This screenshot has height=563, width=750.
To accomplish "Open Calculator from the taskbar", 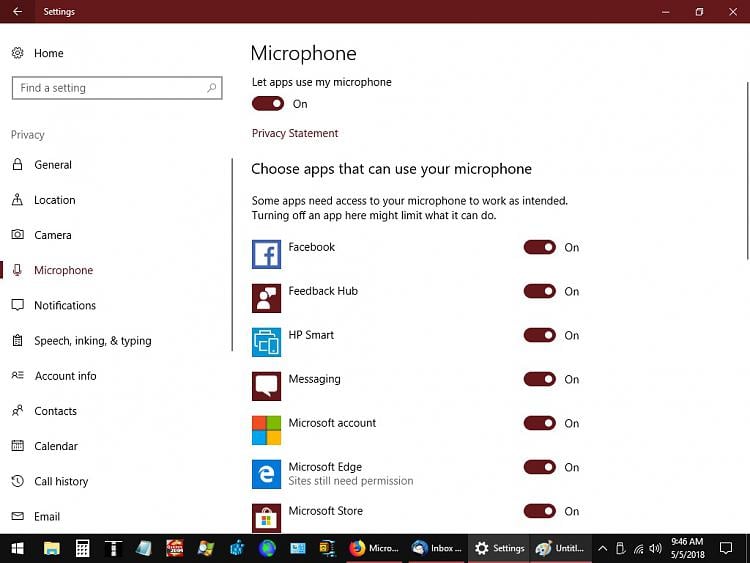I will 82,548.
